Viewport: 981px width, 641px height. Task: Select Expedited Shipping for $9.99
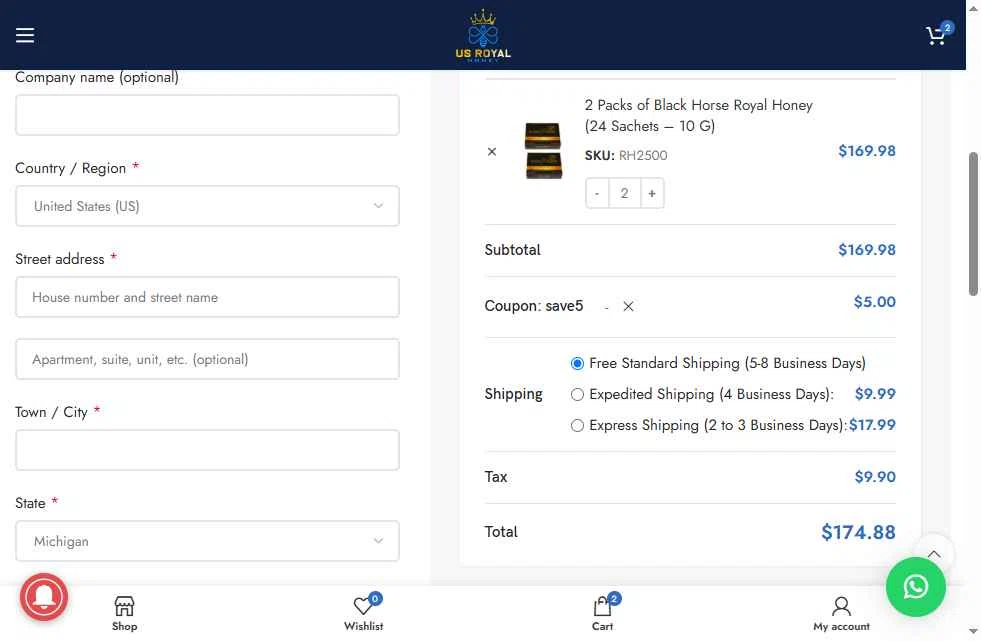pyautogui.click(x=577, y=395)
